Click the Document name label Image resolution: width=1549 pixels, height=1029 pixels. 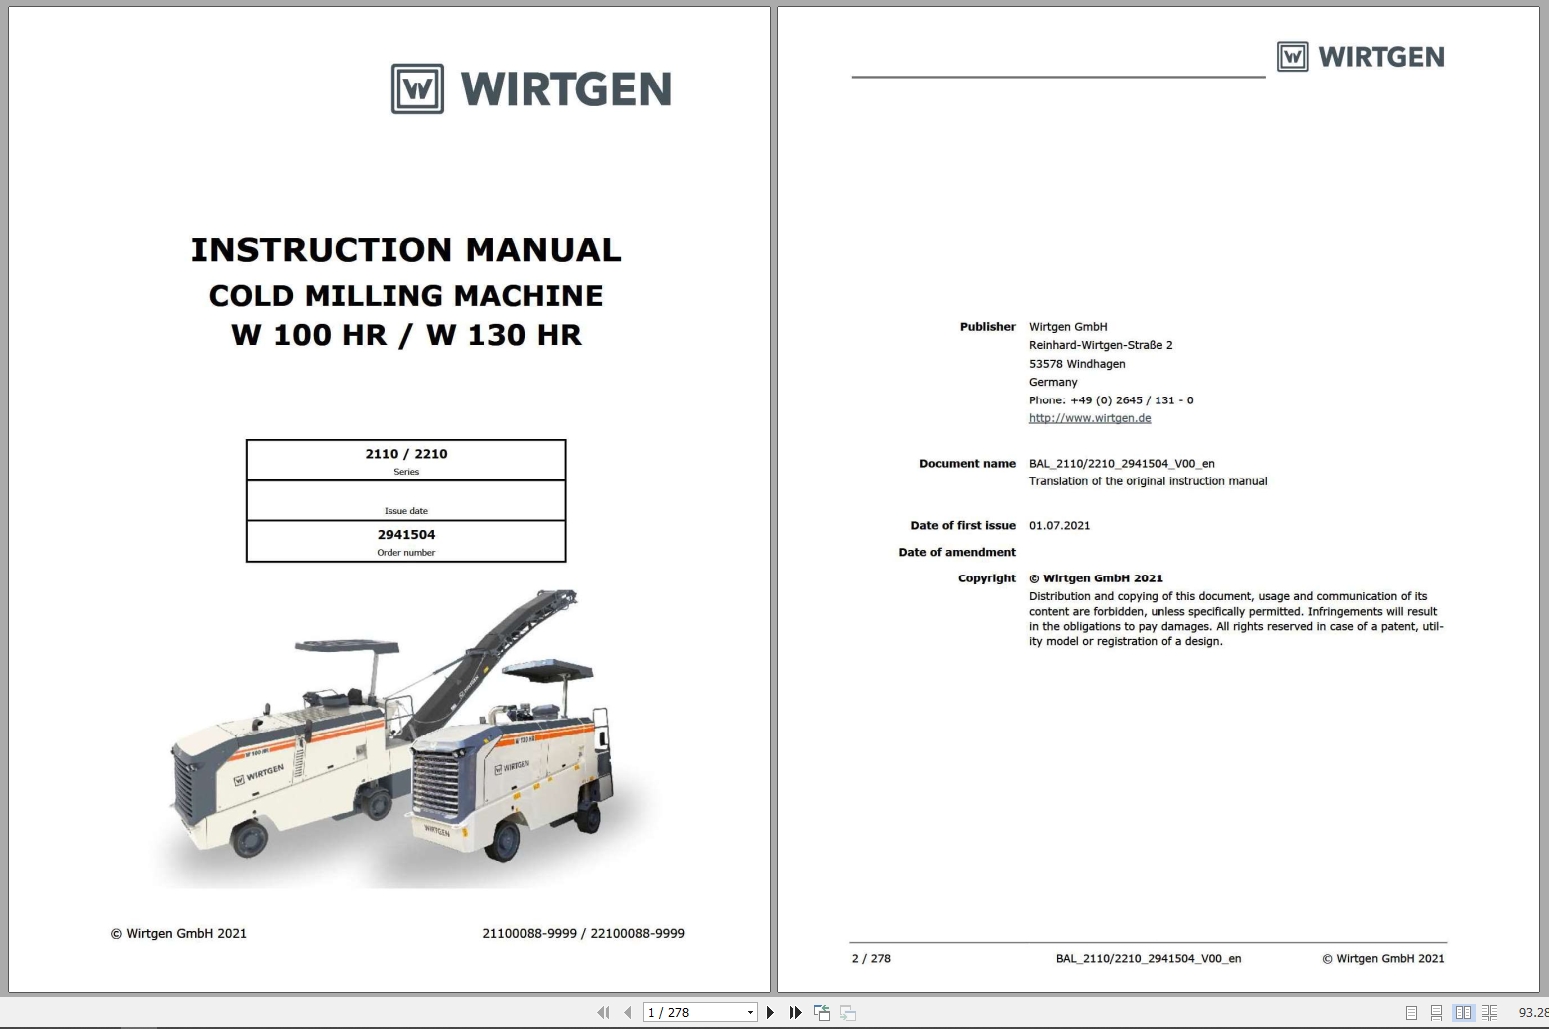[967, 464]
